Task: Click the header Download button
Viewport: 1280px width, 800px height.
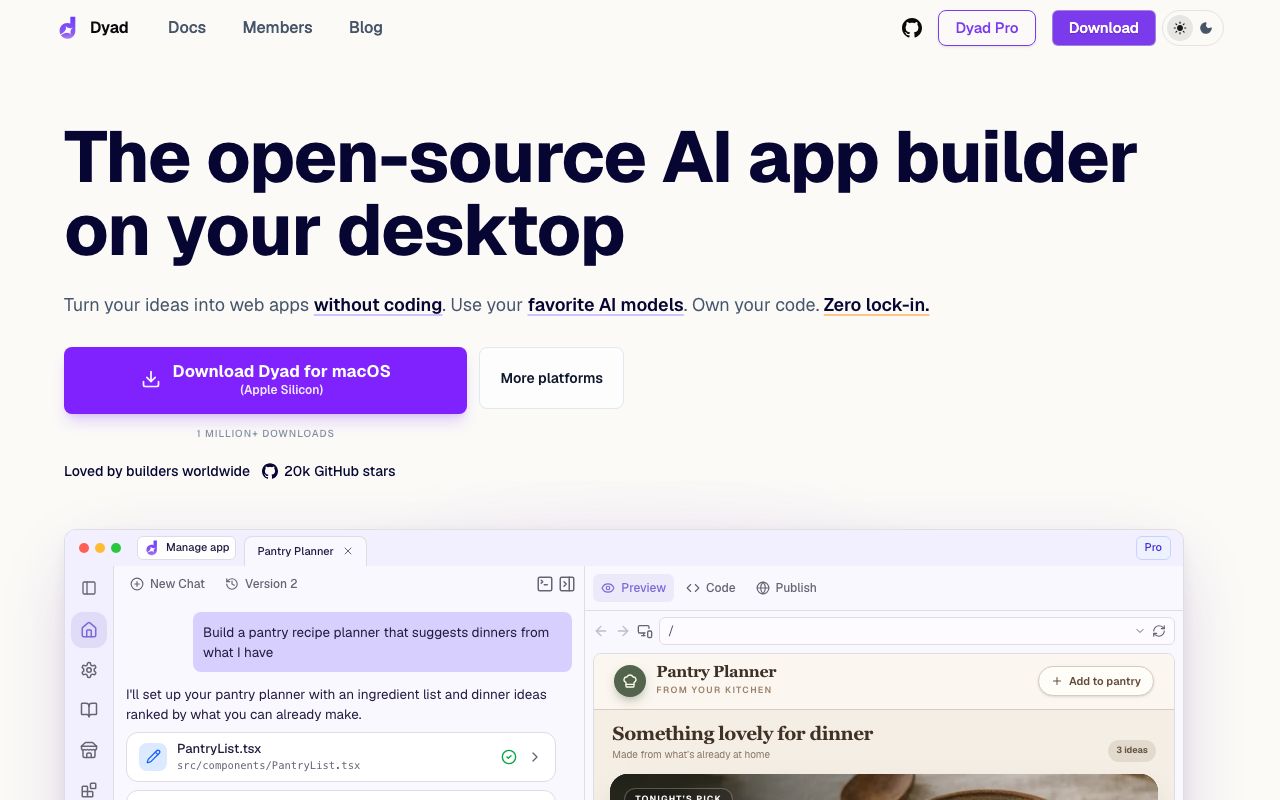Action: tap(1104, 28)
